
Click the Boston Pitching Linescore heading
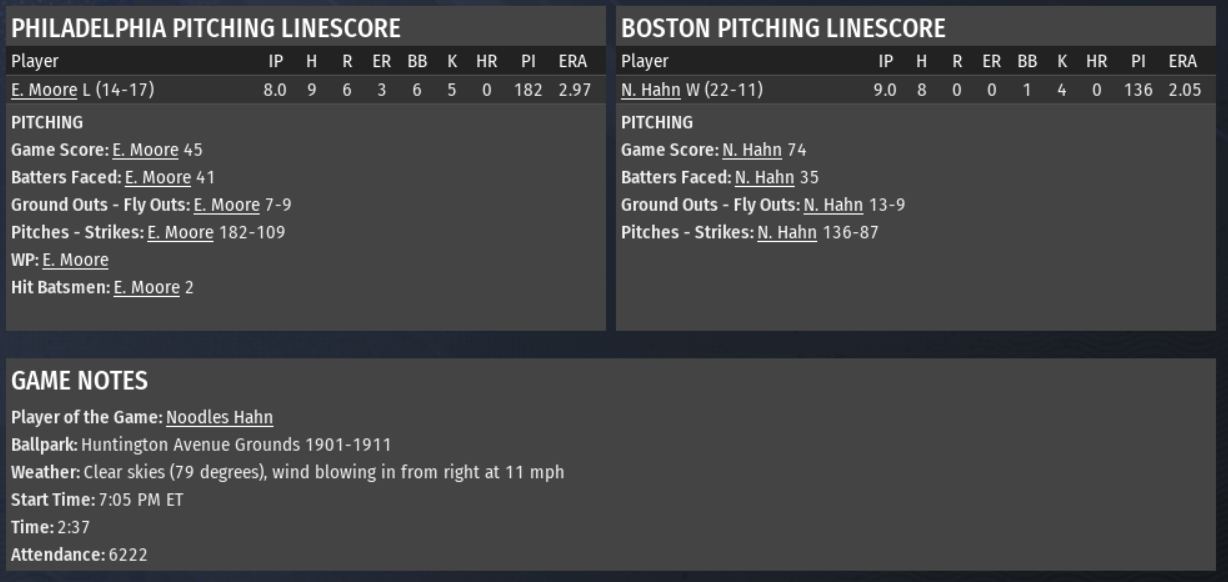(783, 28)
